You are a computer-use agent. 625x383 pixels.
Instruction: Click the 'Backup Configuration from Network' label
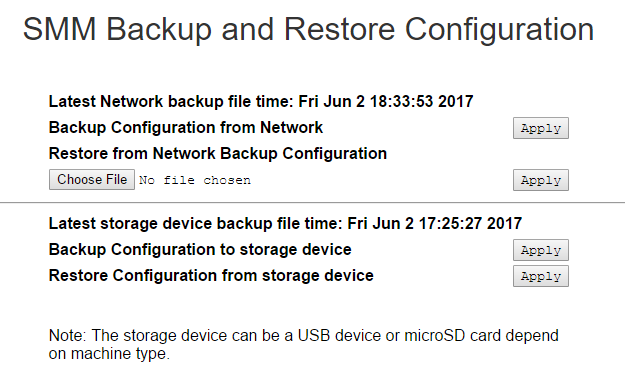point(186,128)
